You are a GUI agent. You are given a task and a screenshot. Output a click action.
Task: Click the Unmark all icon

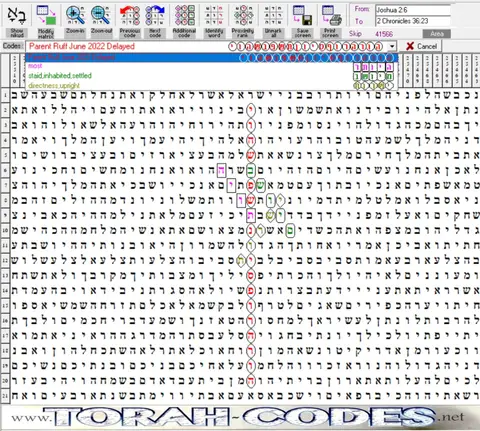(273, 15)
